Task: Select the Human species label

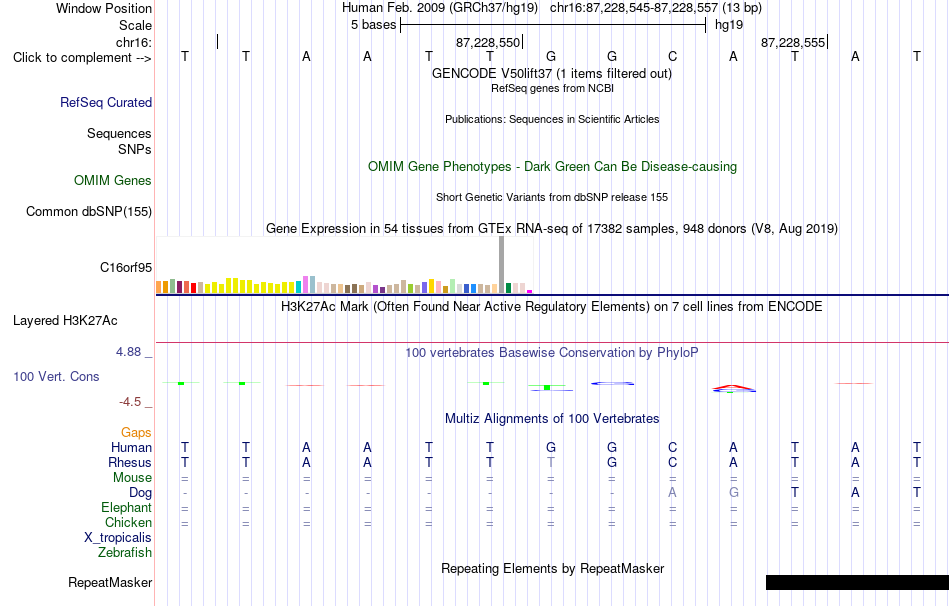Action: pos(131,447)
